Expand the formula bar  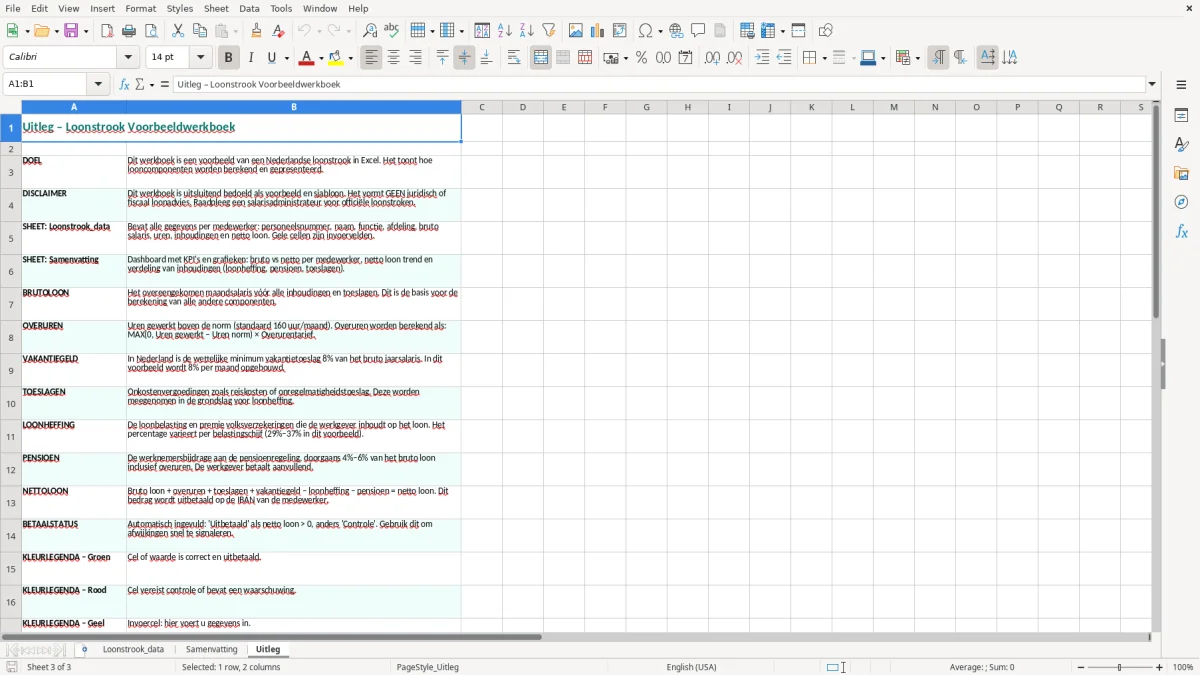tap(1153, 84)
